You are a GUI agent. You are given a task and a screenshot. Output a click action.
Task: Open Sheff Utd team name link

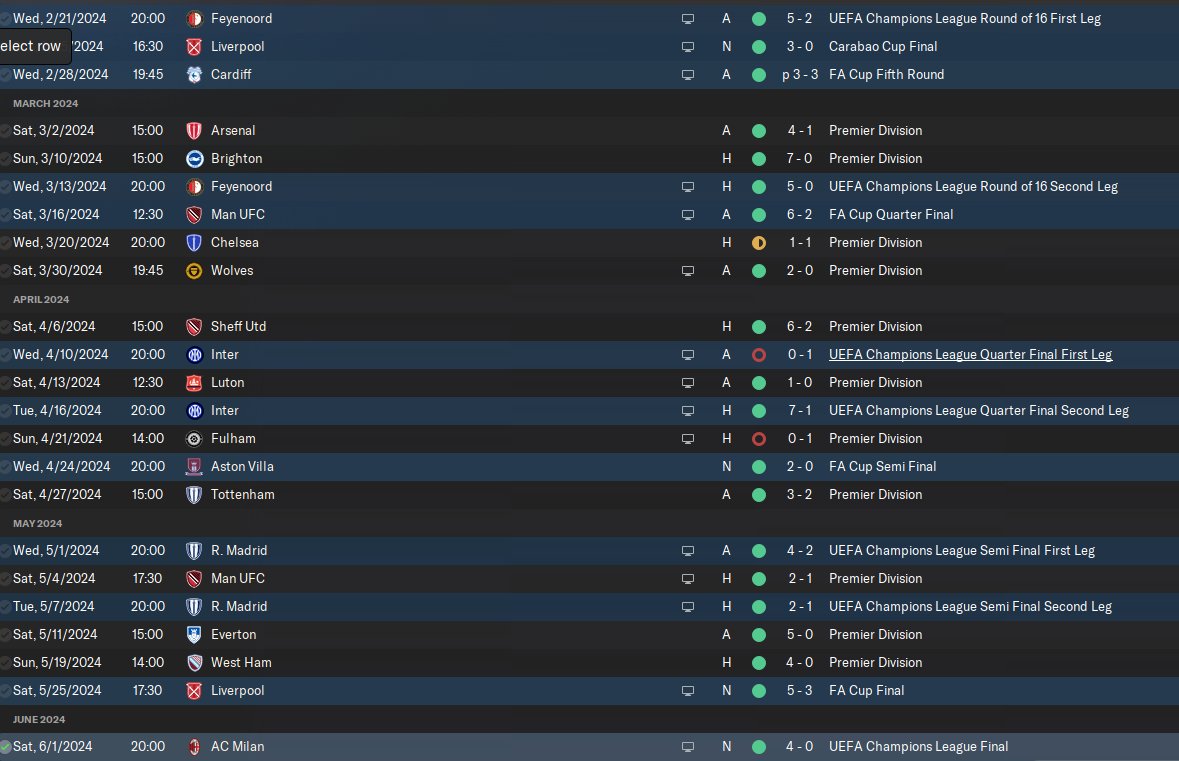click(x=238, y=326)
